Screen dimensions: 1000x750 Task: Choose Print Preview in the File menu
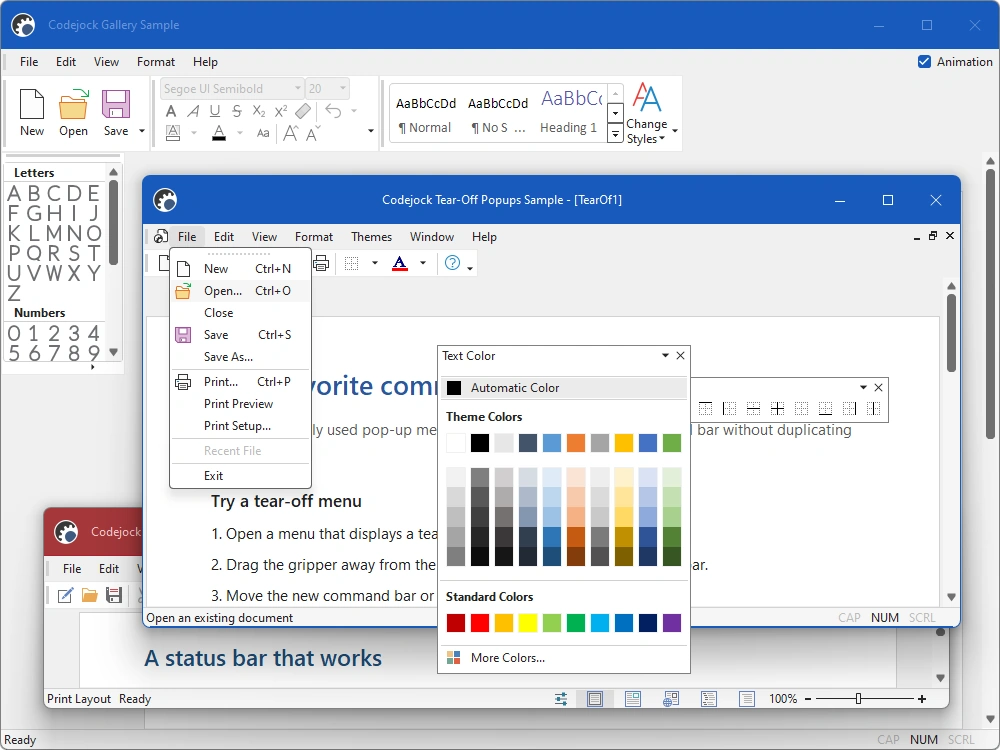coord(240,404)
